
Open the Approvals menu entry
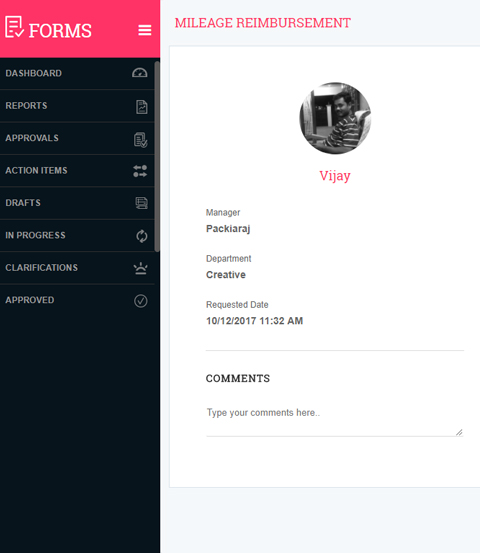click(x=77, y=138)
